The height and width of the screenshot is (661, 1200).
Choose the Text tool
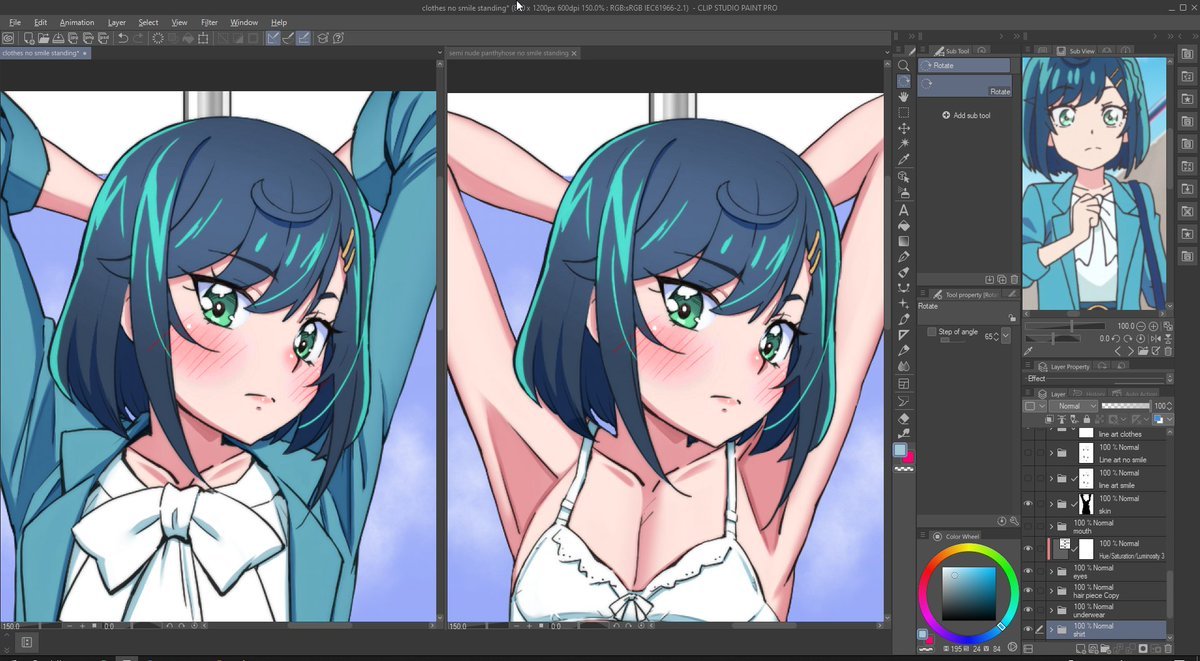[x=903, y=210]
